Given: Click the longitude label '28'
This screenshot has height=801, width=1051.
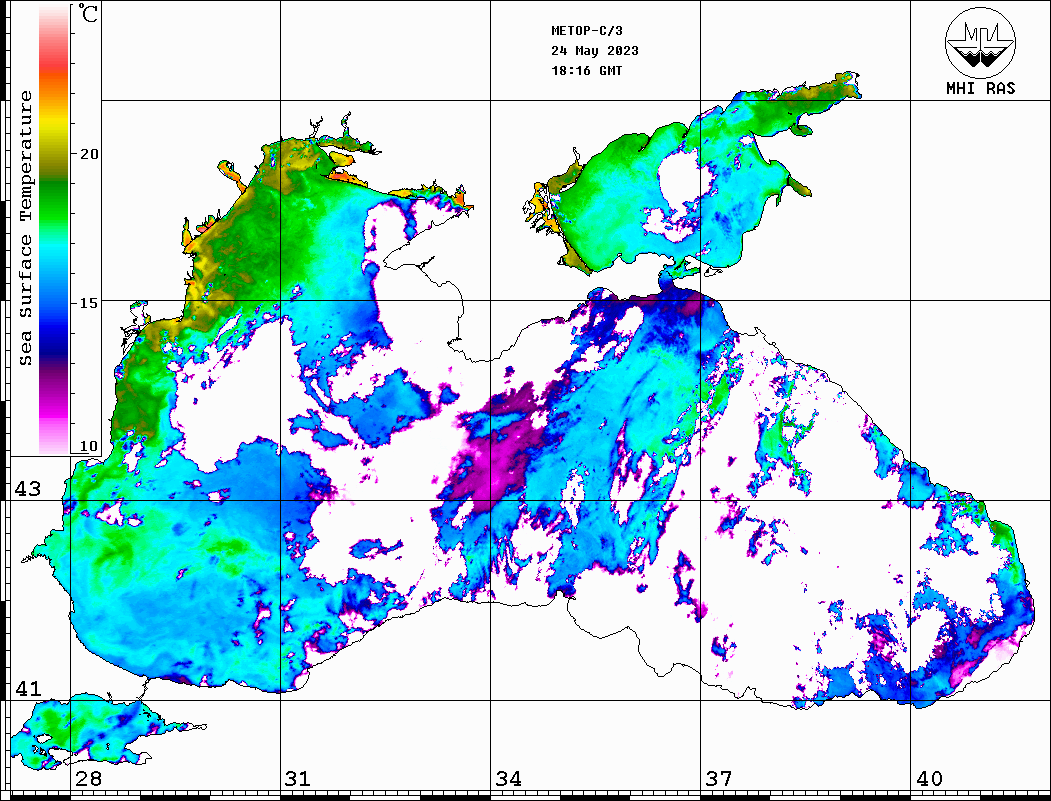Looking at the screenshot, I should tap(88, 779).
